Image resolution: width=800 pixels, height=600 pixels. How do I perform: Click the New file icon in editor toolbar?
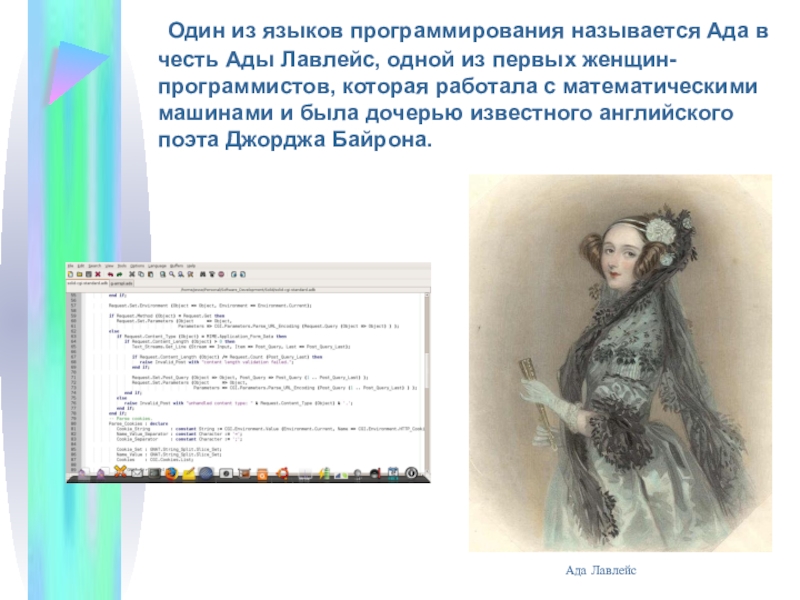[70, 274]
